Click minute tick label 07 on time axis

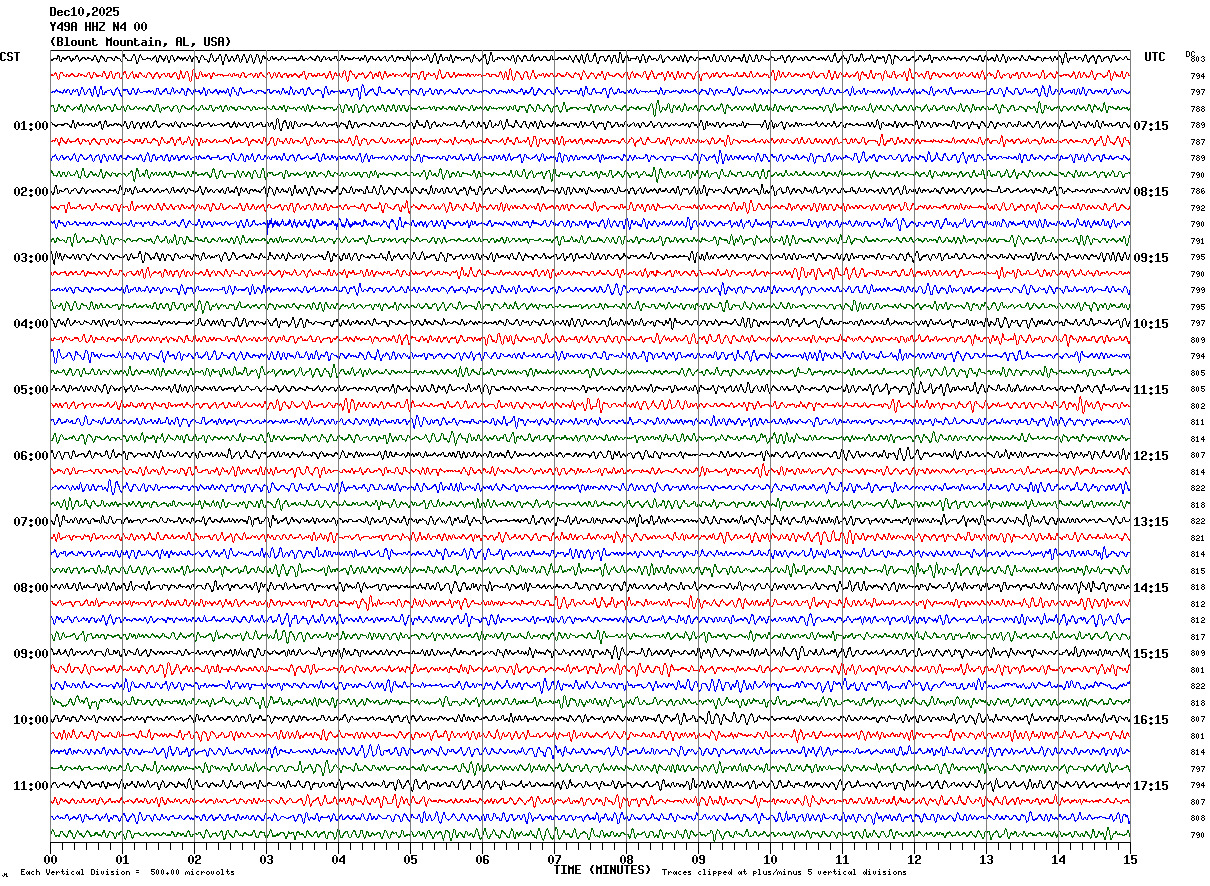click(x=554, y=859)
